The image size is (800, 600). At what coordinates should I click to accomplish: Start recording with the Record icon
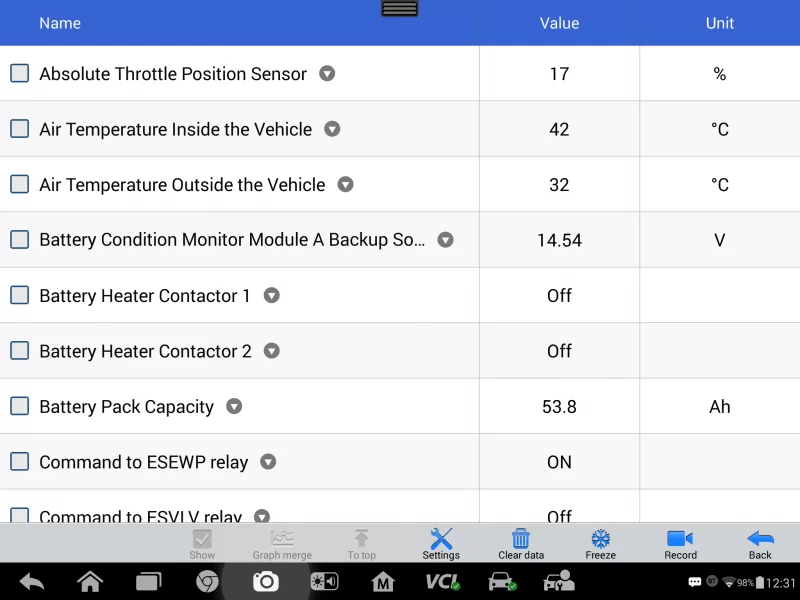click(x=680, y=543)
